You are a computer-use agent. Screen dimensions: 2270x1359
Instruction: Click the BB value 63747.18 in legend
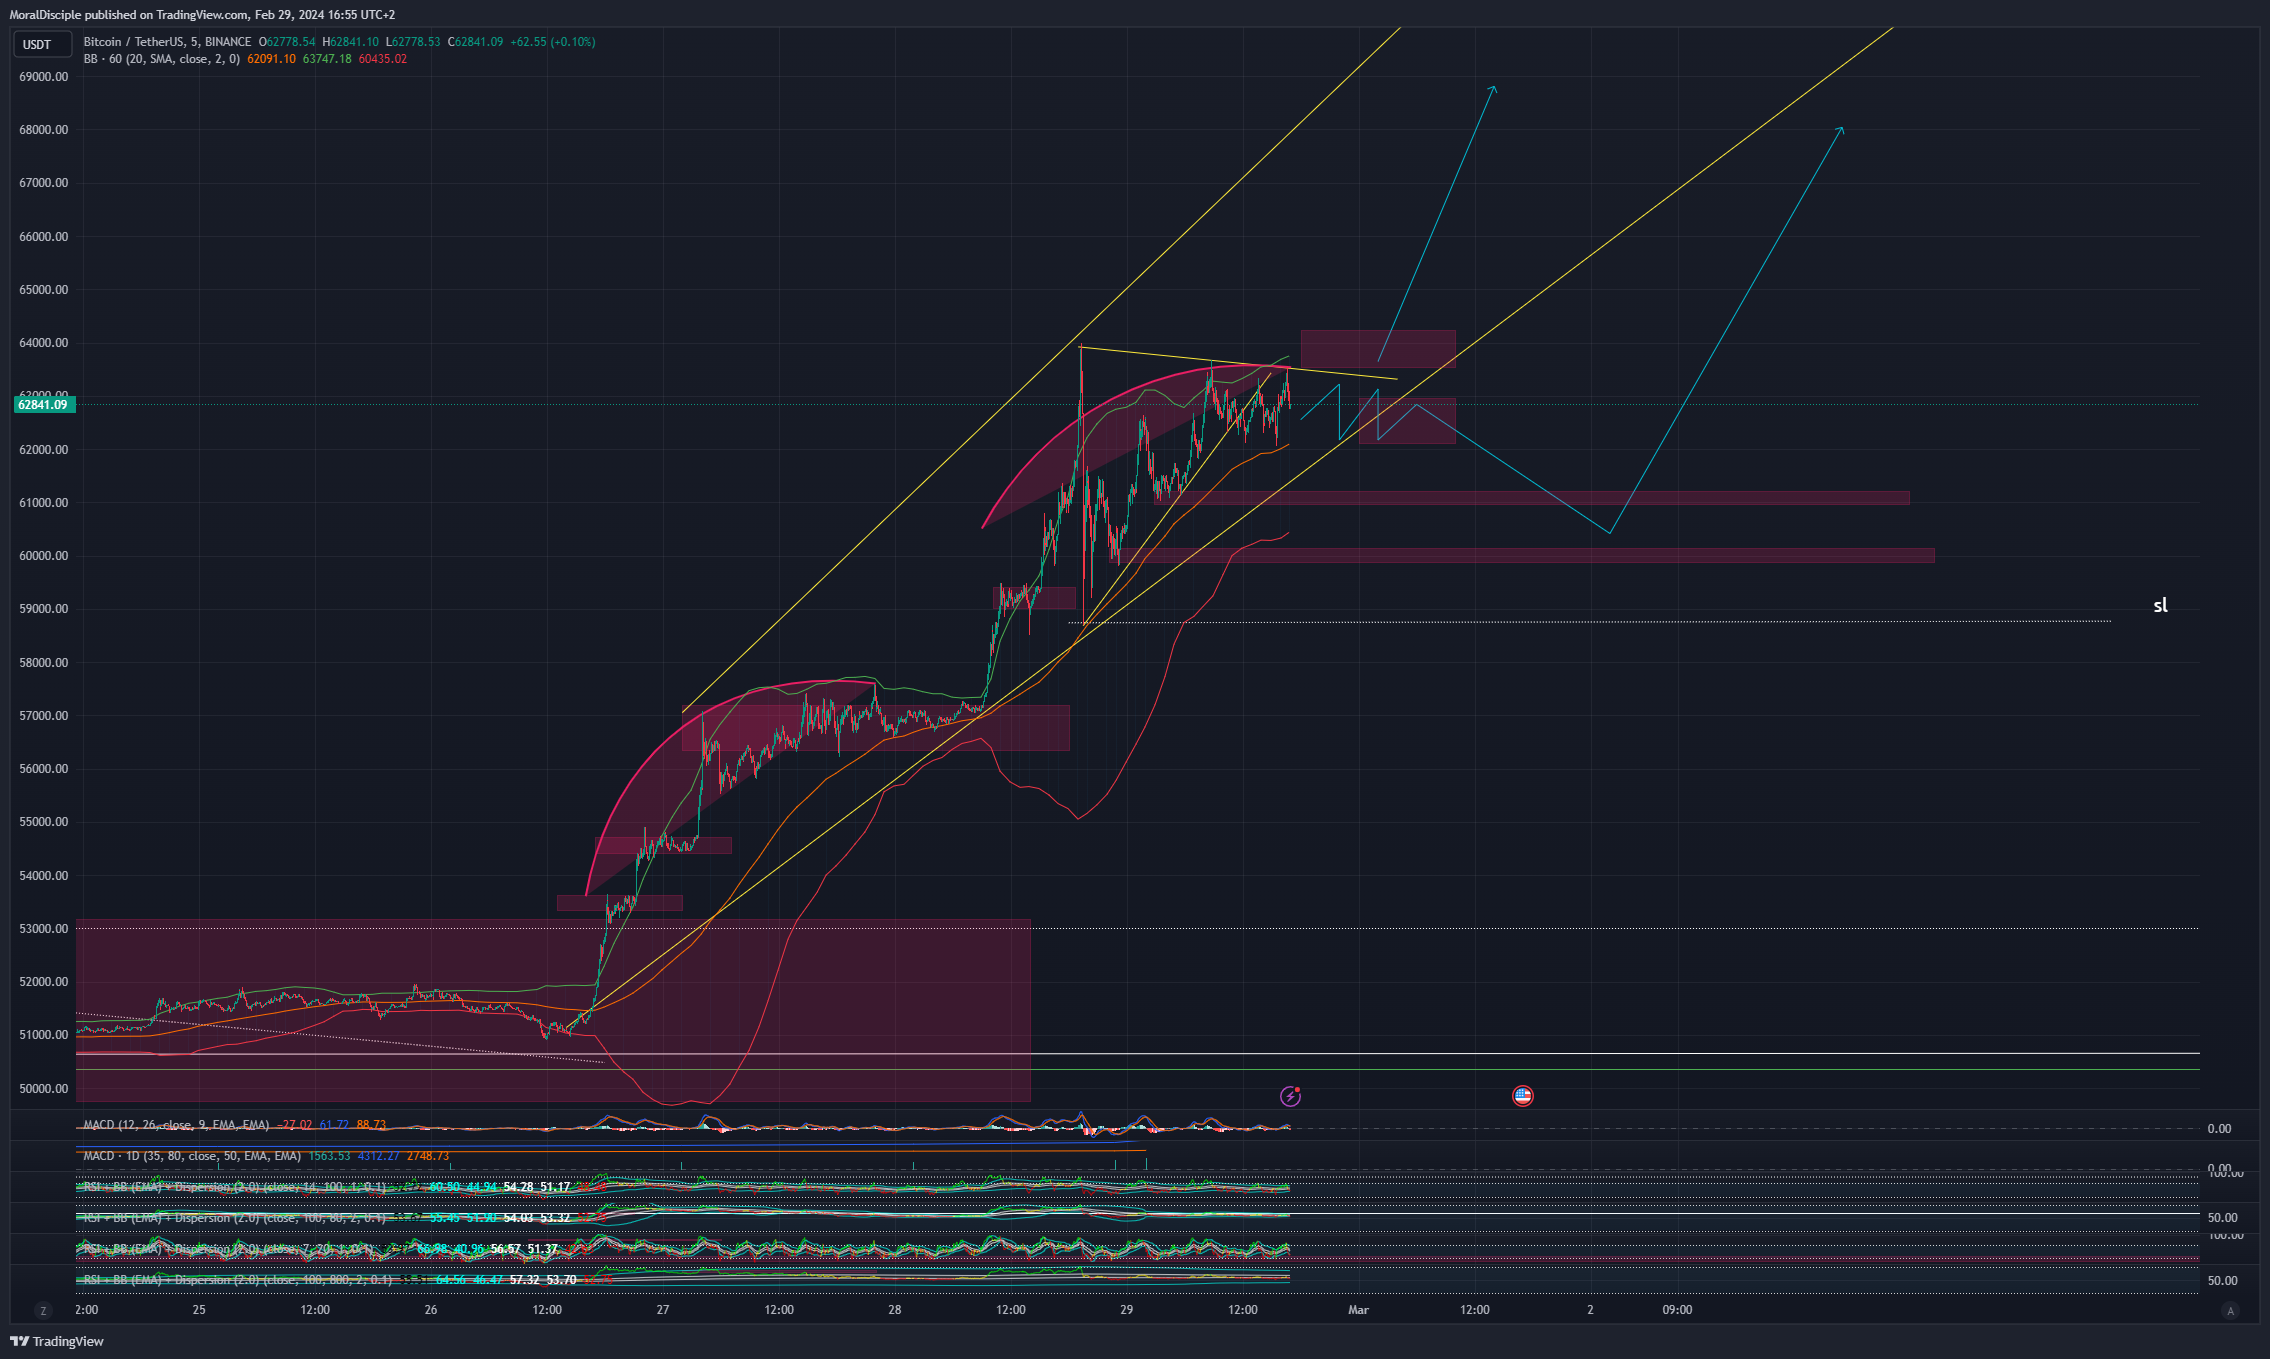[x=327, y=59]
